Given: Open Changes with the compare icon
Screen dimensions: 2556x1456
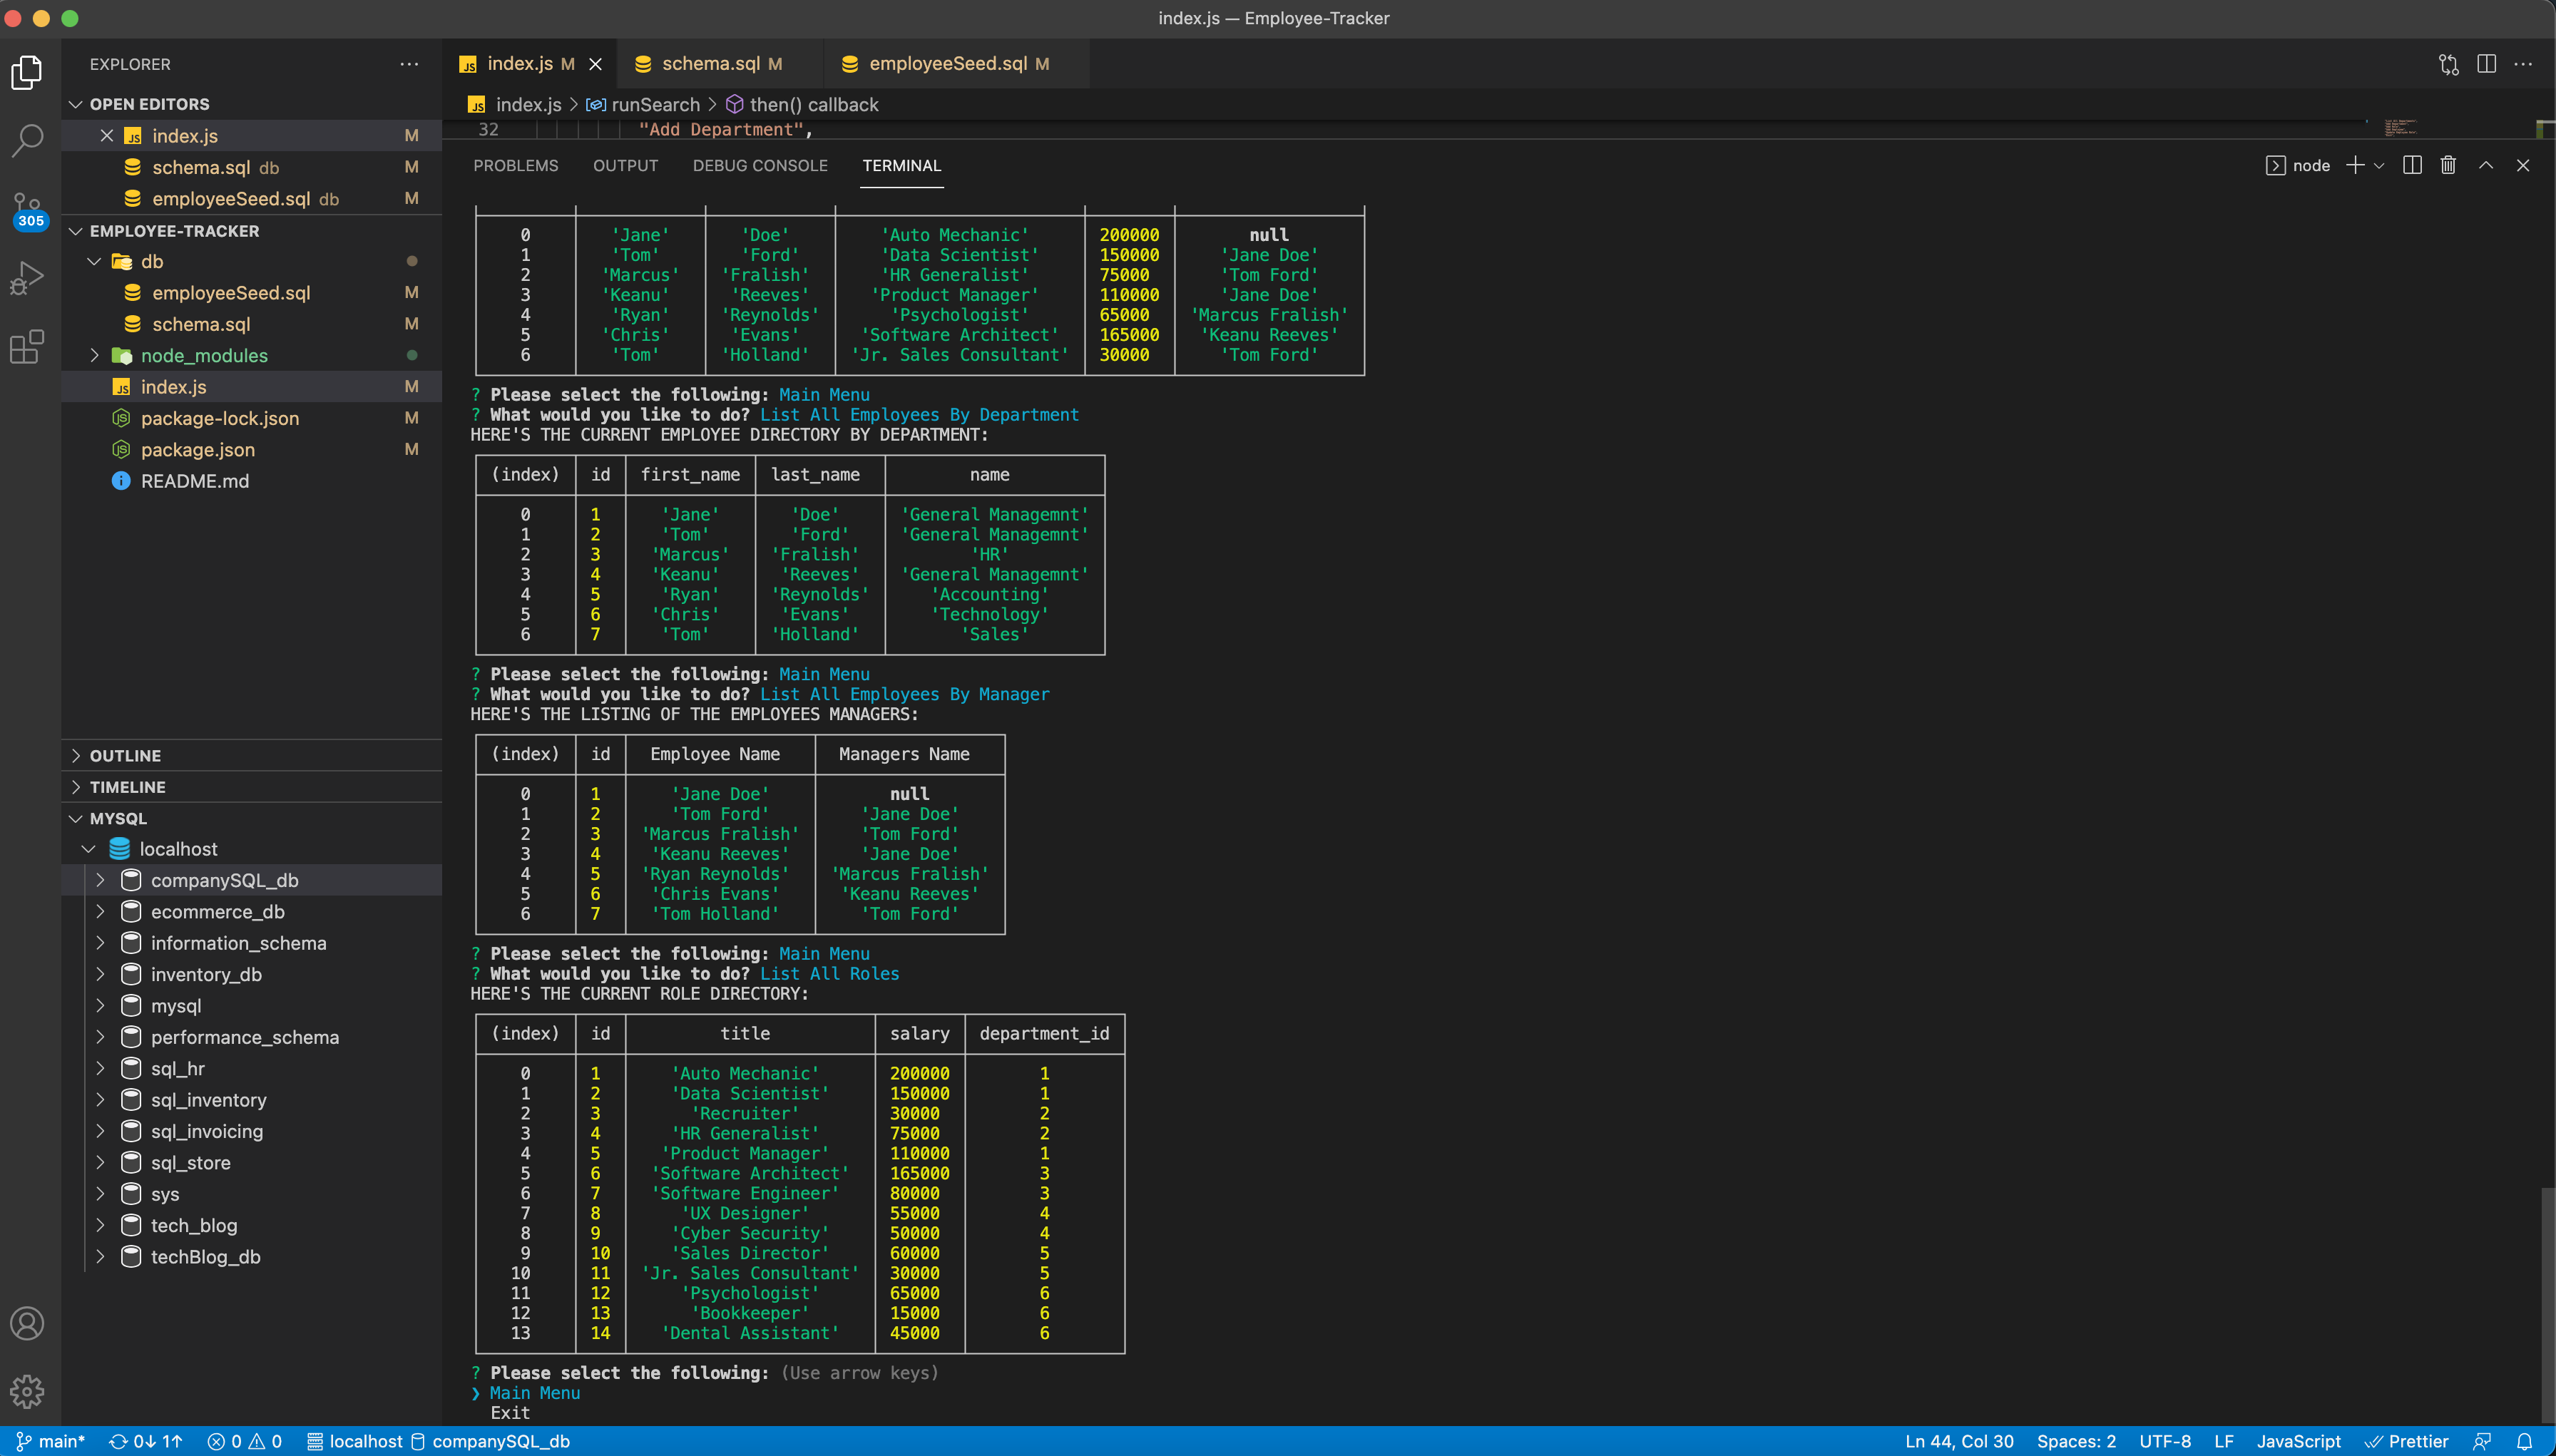Looking at the screenshot, I should click(2448, 64).
